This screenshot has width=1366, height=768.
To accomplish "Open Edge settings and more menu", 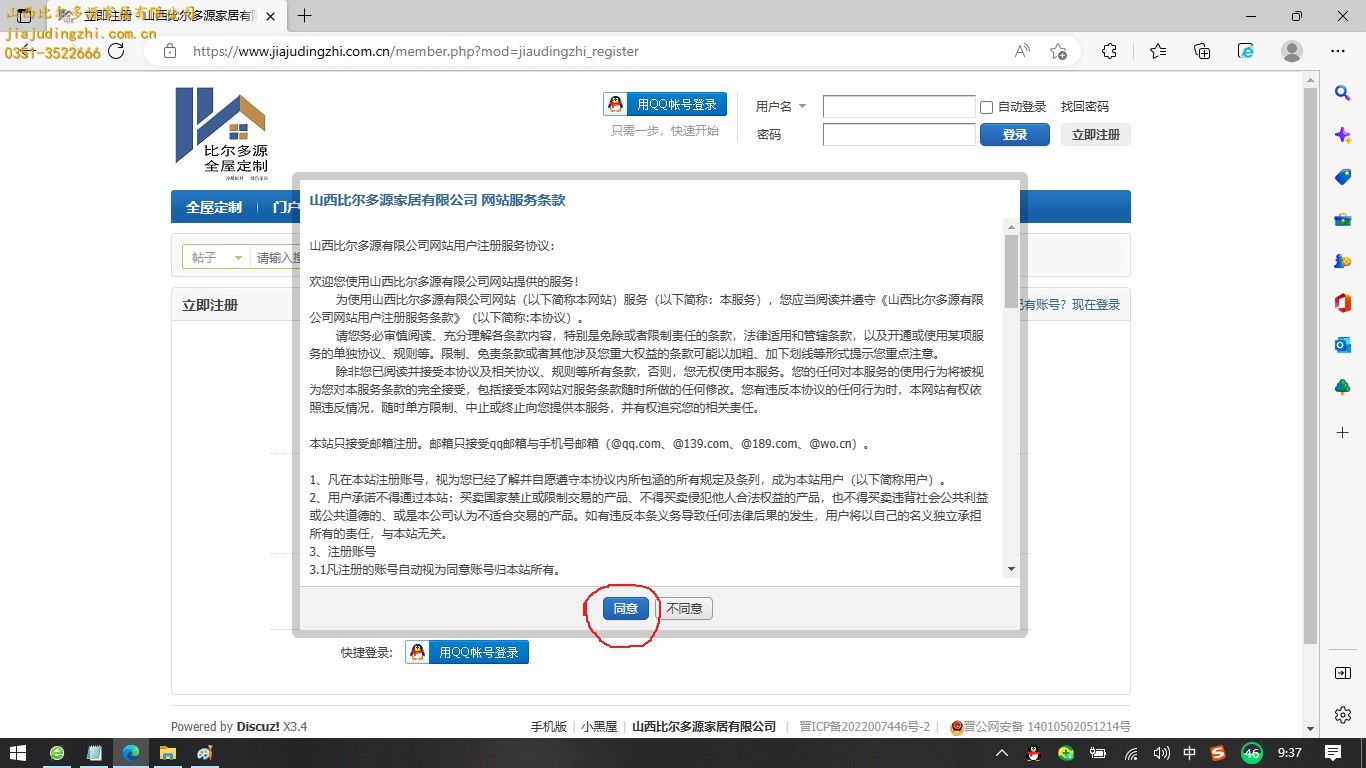I will point(1338,51).
